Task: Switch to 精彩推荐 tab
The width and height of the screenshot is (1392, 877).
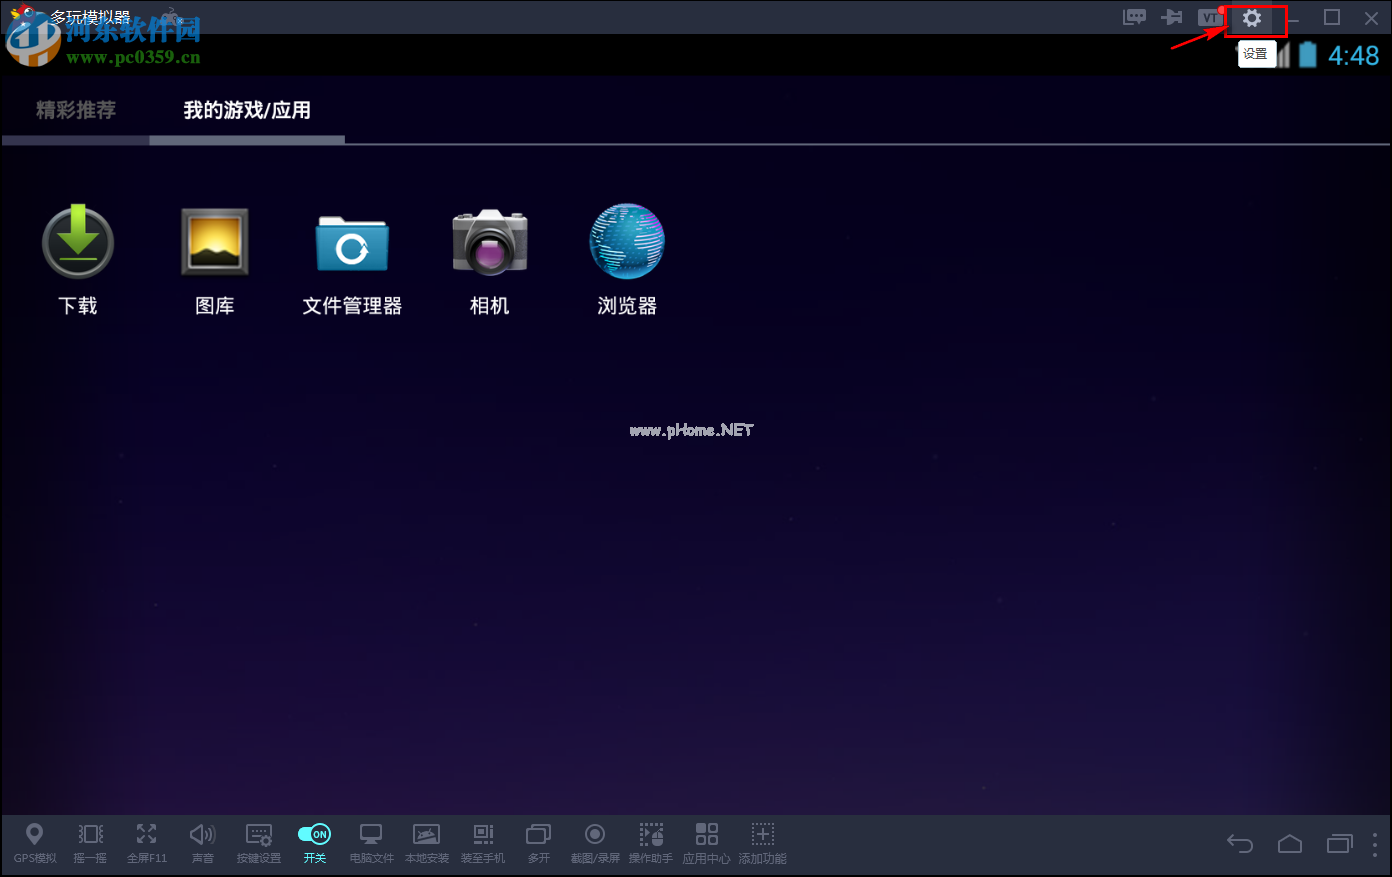Action: [76, 110]
